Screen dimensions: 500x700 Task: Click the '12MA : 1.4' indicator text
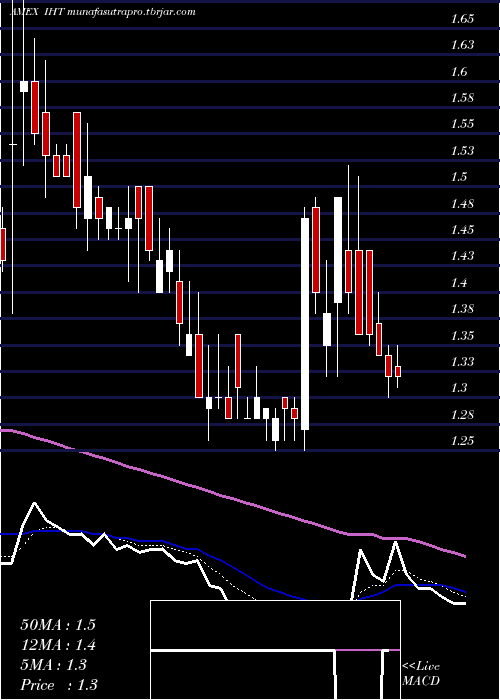[58, 645]
